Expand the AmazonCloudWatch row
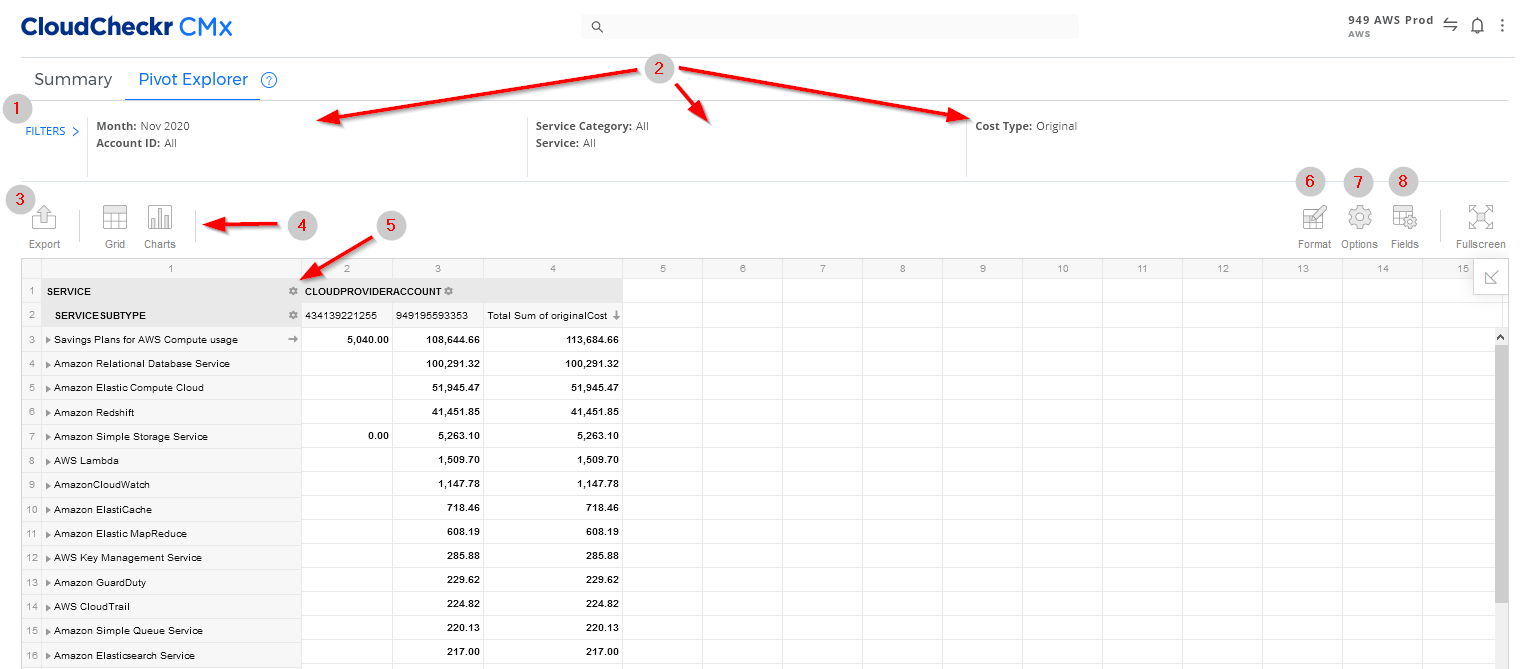 tap(48, 485)
